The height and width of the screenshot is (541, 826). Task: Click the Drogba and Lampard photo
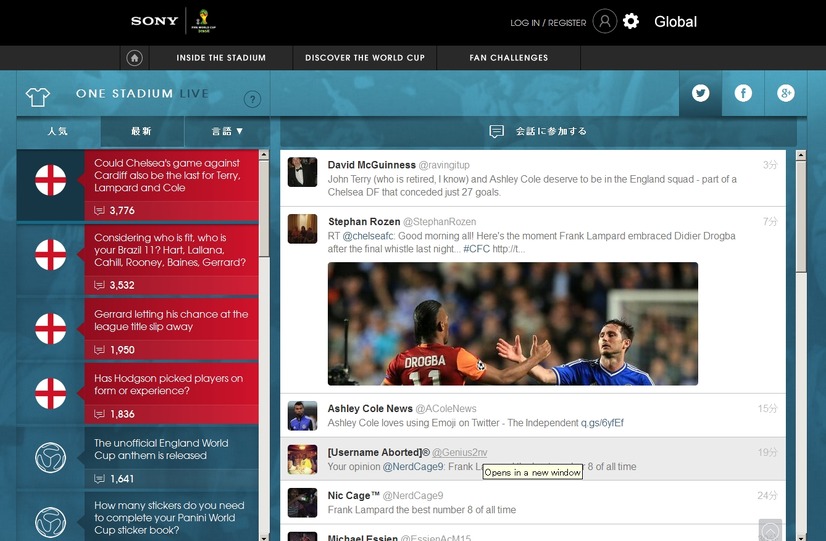[512, 323]
